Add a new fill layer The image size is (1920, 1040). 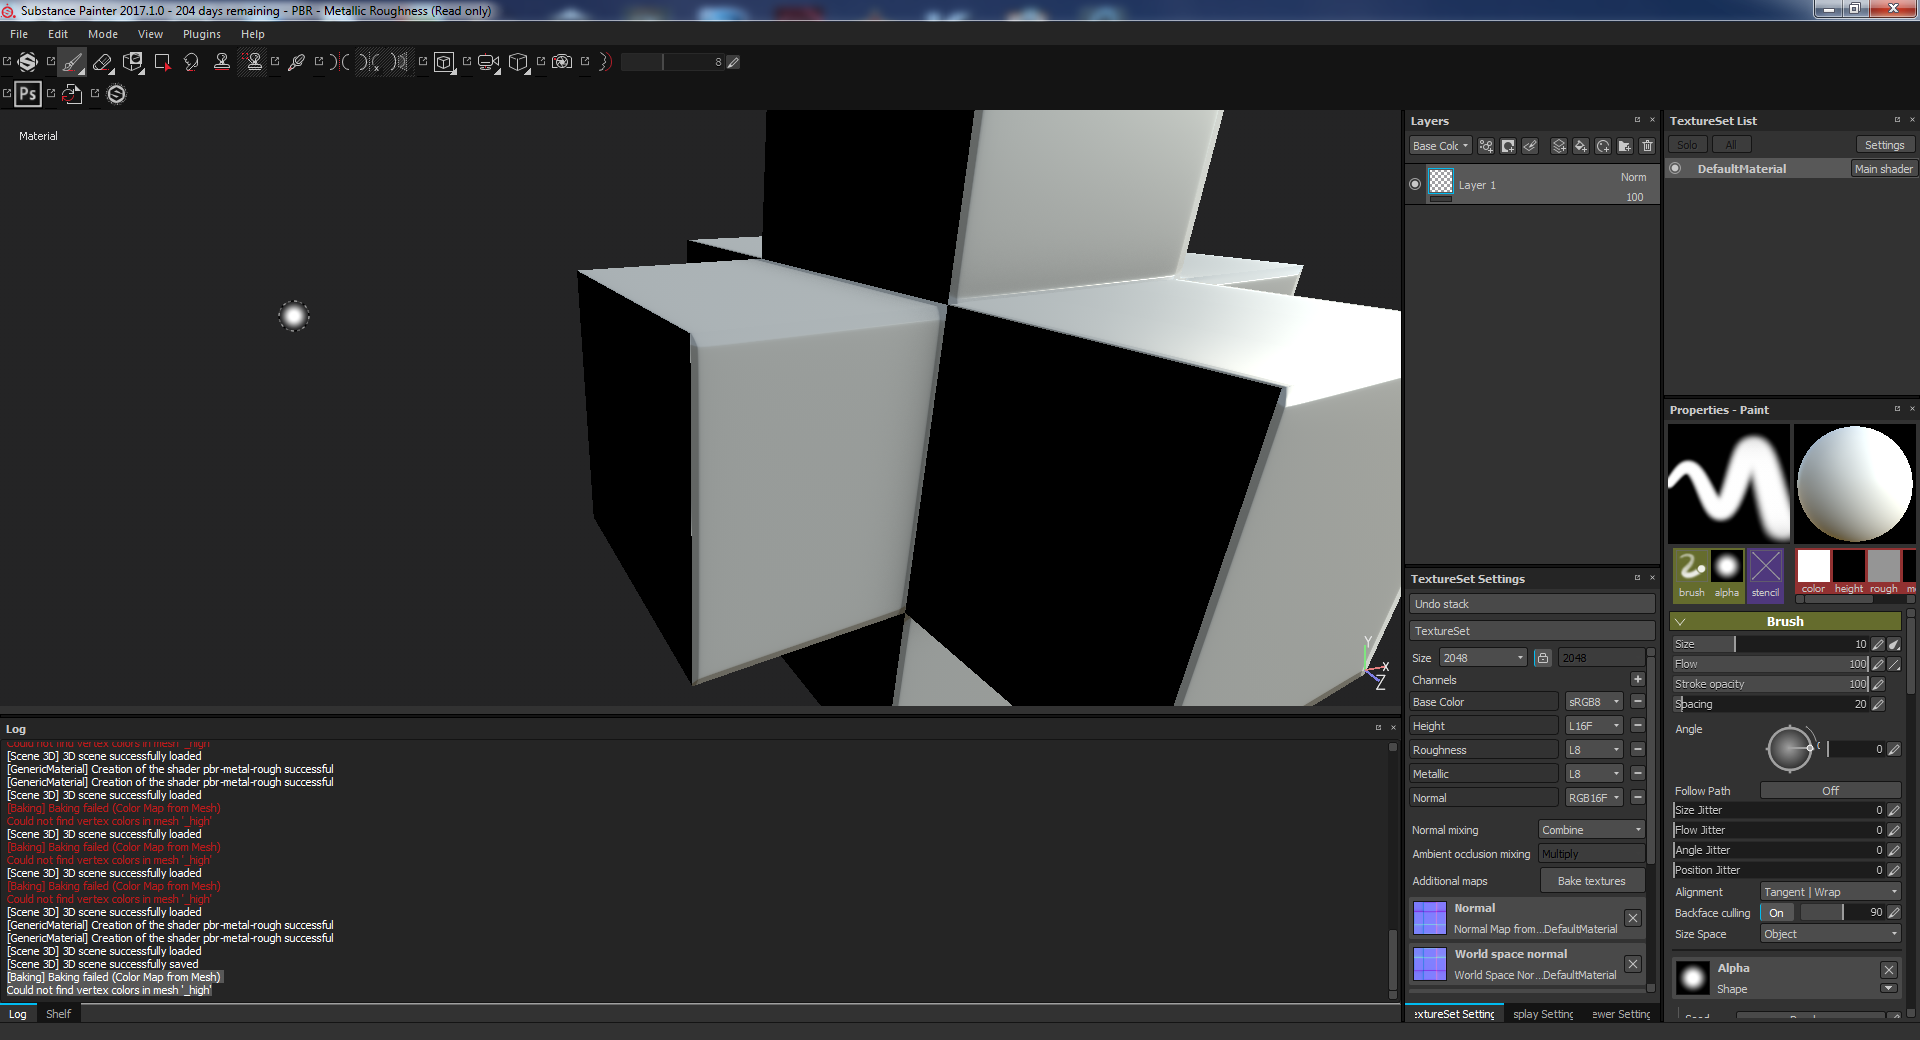tap(1581, 146)
